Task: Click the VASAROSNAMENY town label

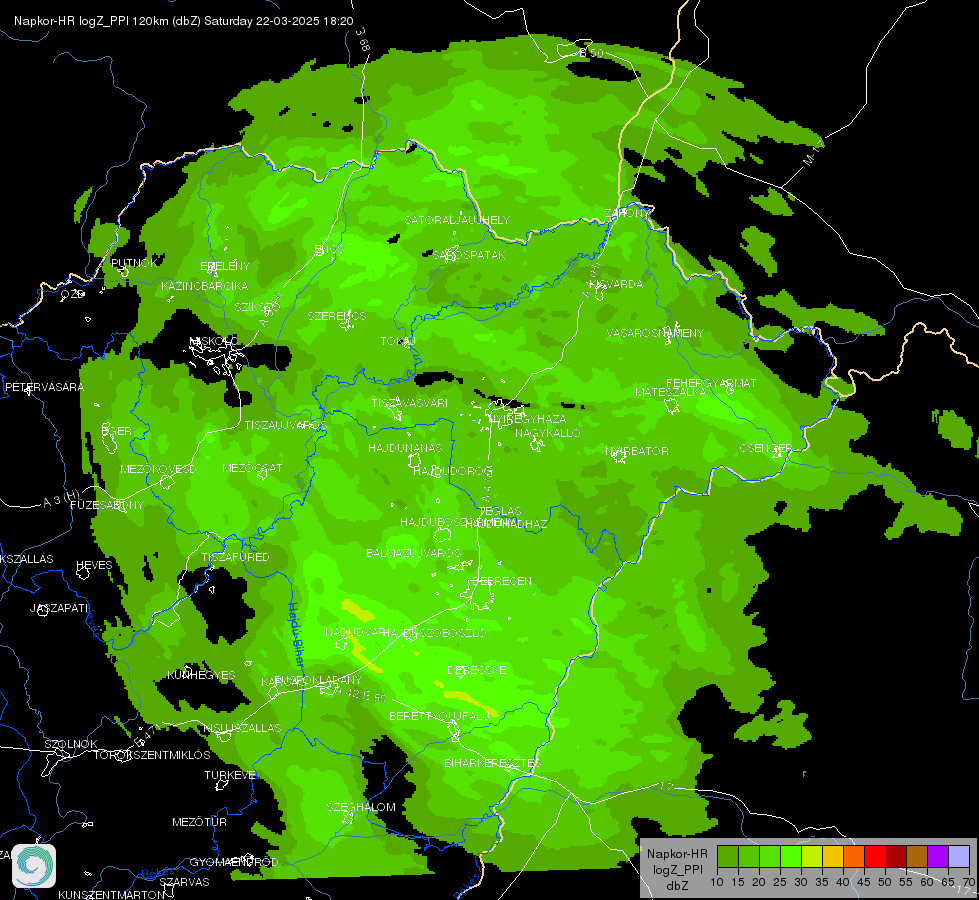Action: point(655,333)
